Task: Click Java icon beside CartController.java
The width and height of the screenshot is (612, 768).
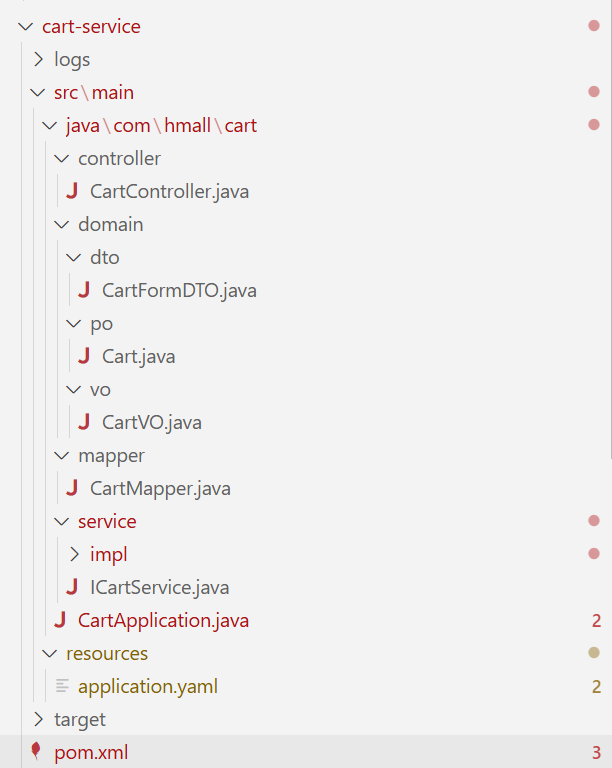Action: point(71,191)
